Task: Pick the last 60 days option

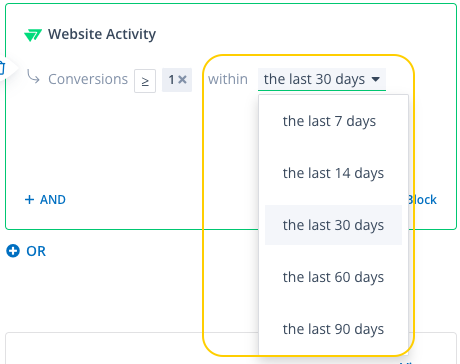Action: 333,277
